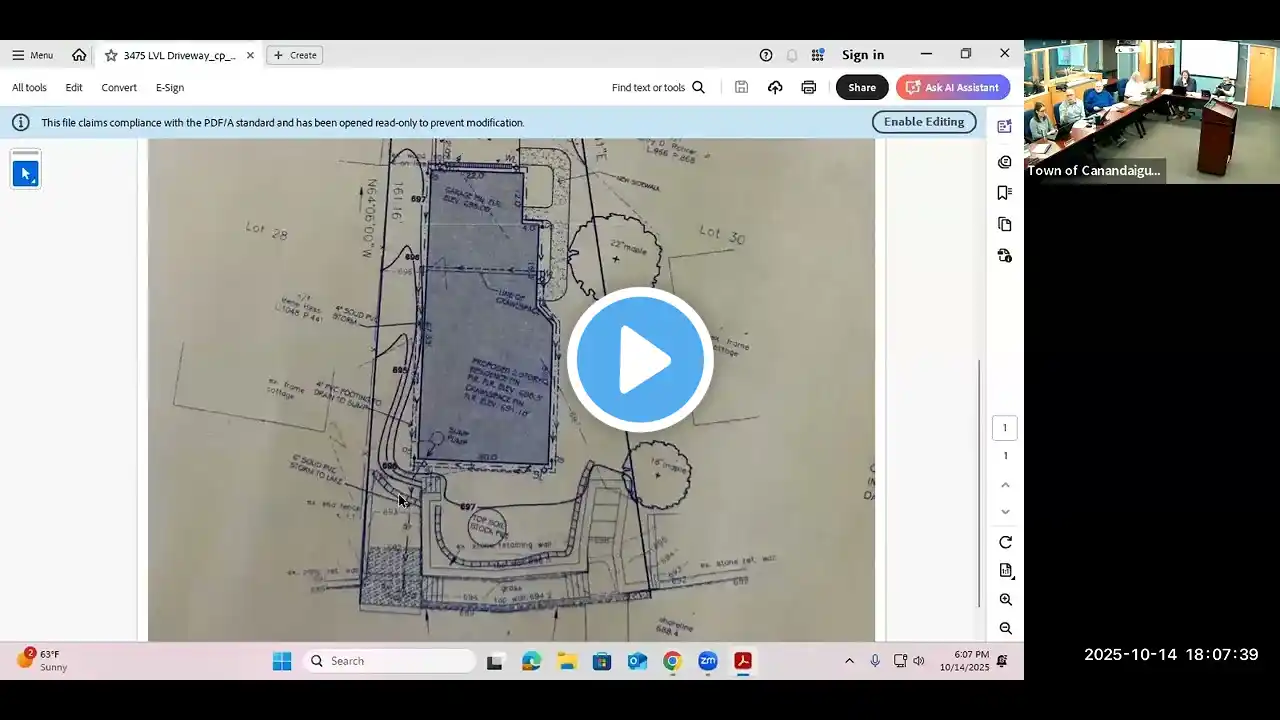Click the Share button
The width and height of the screenshot is (1280, 720).
pyautogui.click(x=862, y=88)
